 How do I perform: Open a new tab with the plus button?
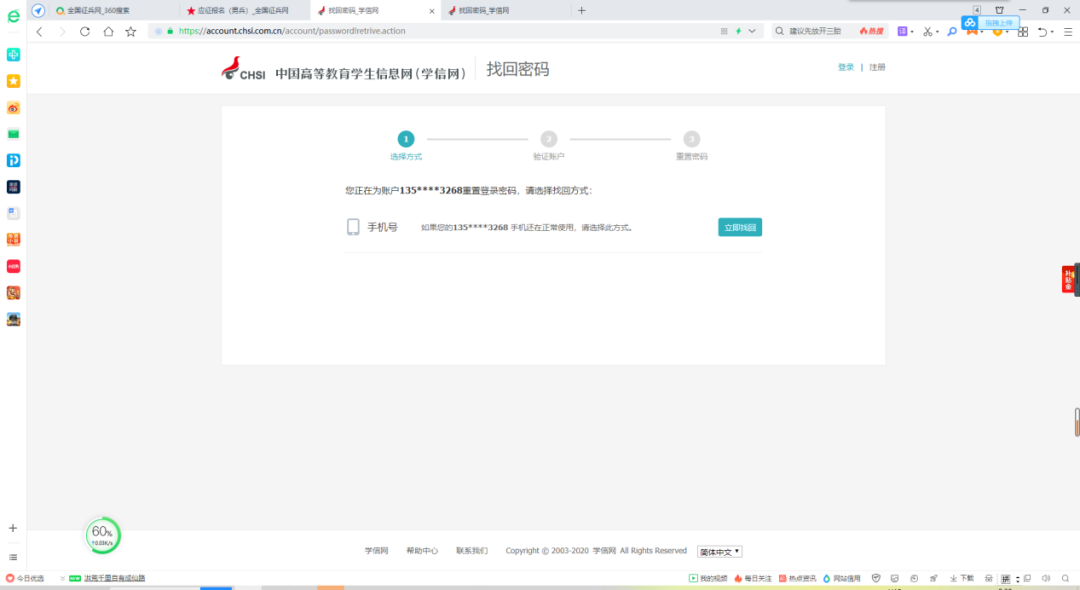(x=582, y=10)
